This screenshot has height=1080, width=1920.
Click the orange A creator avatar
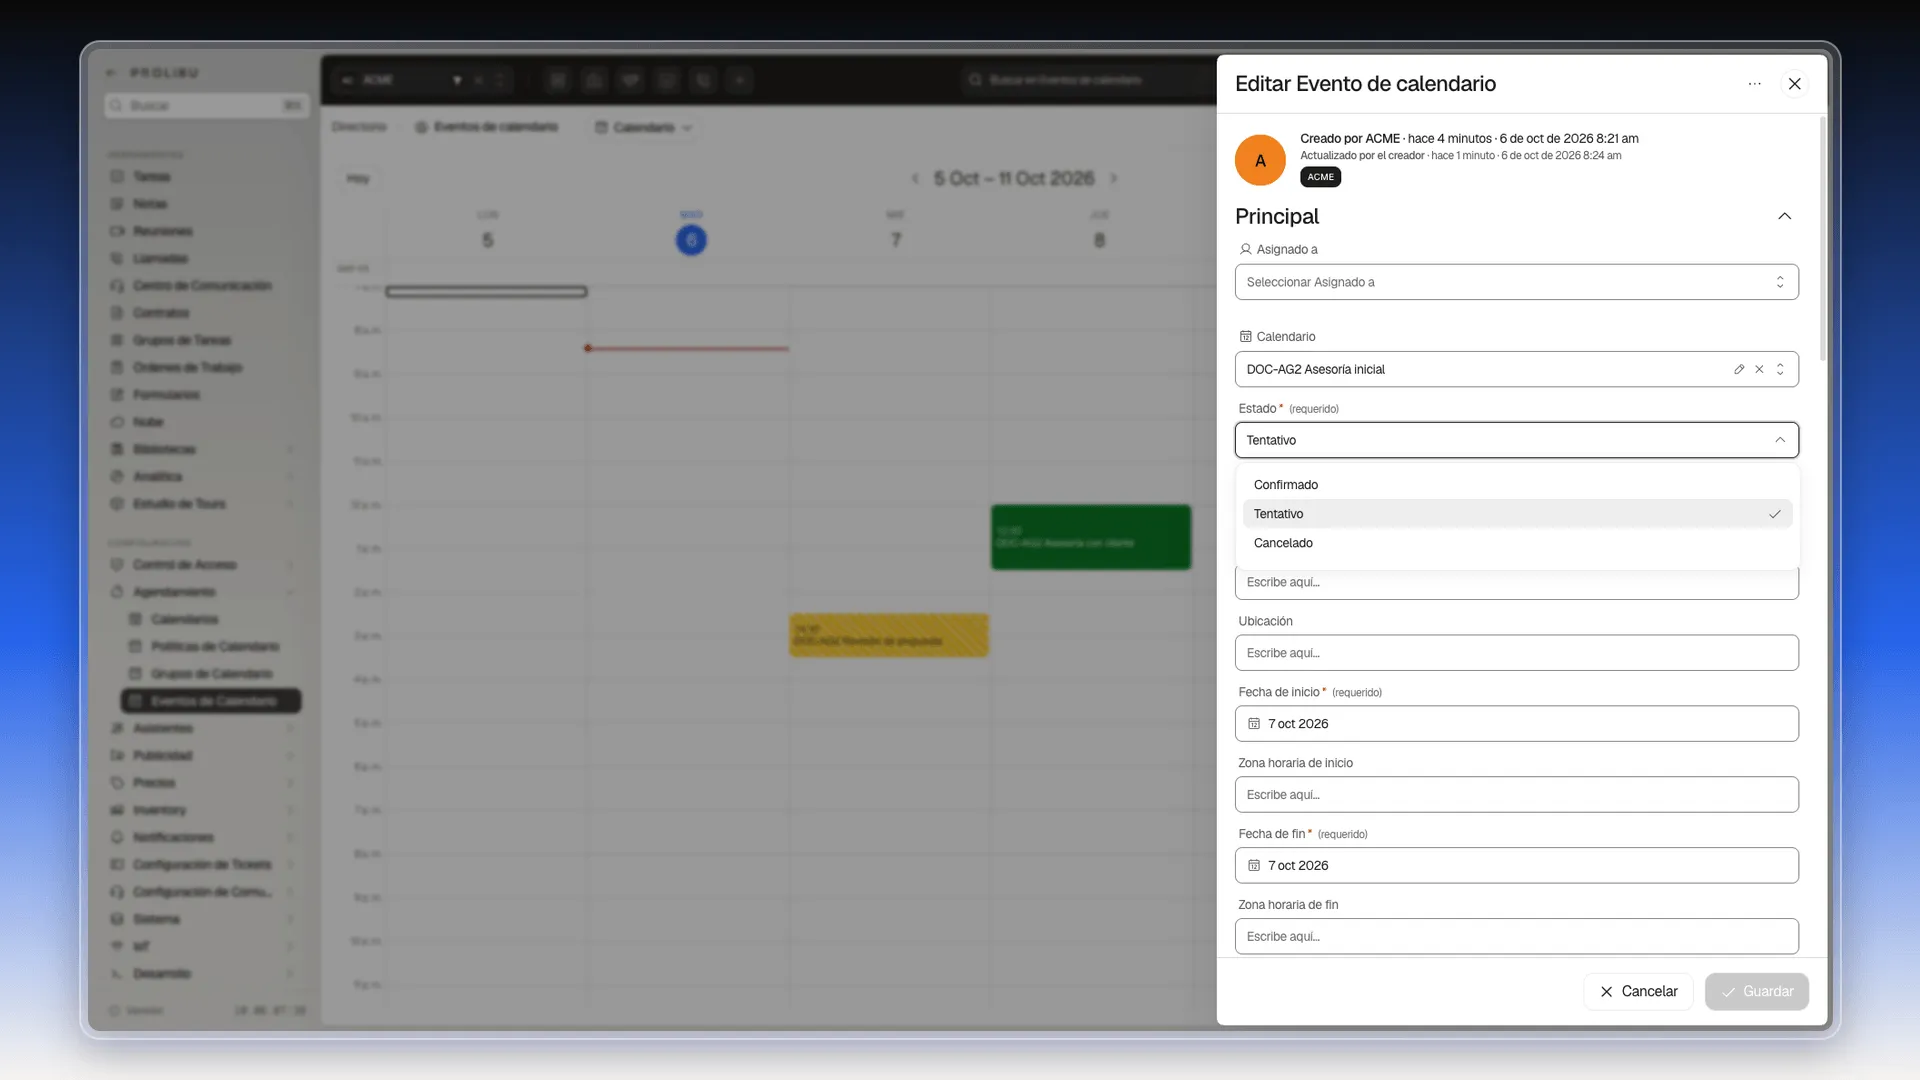coord(1260,160)
